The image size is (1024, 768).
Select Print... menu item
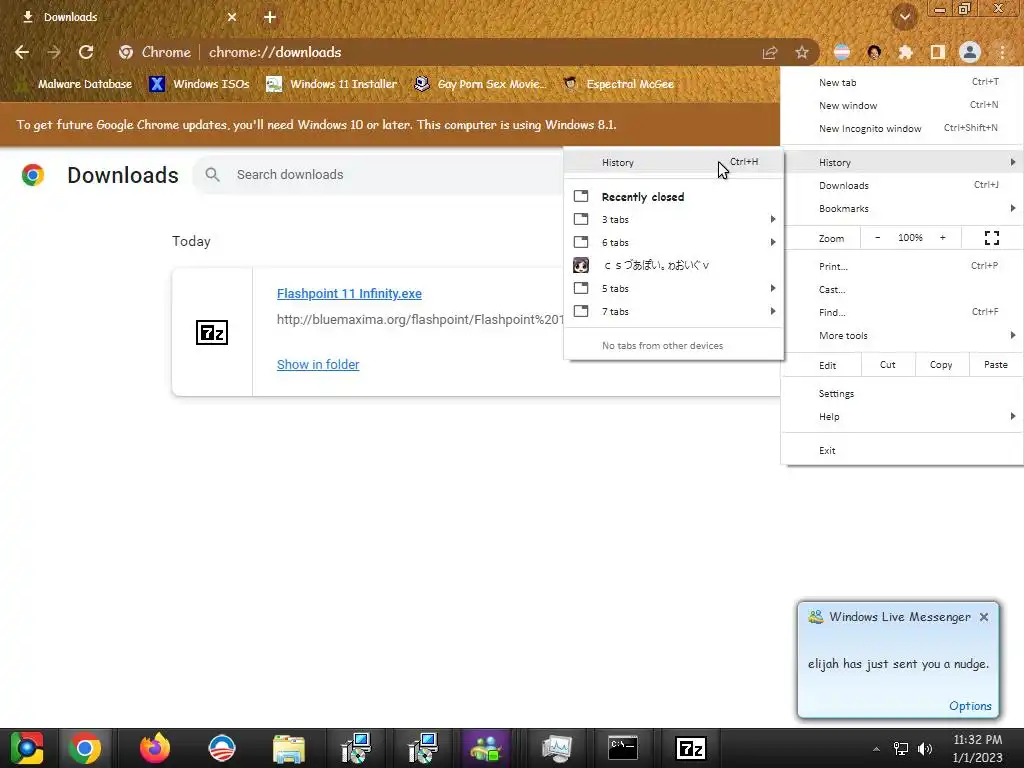coord(902,266)
